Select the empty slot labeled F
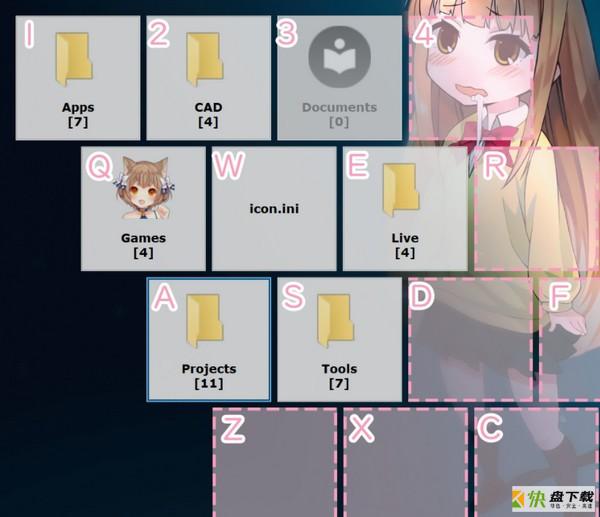This screenshot has height=517, width=600. [x=569, y=339]
